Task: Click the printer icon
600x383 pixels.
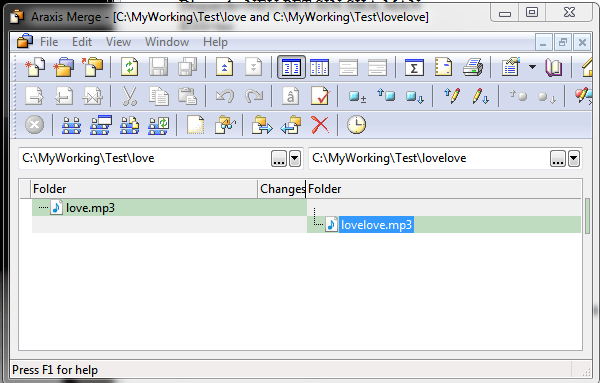Action: 472,67
